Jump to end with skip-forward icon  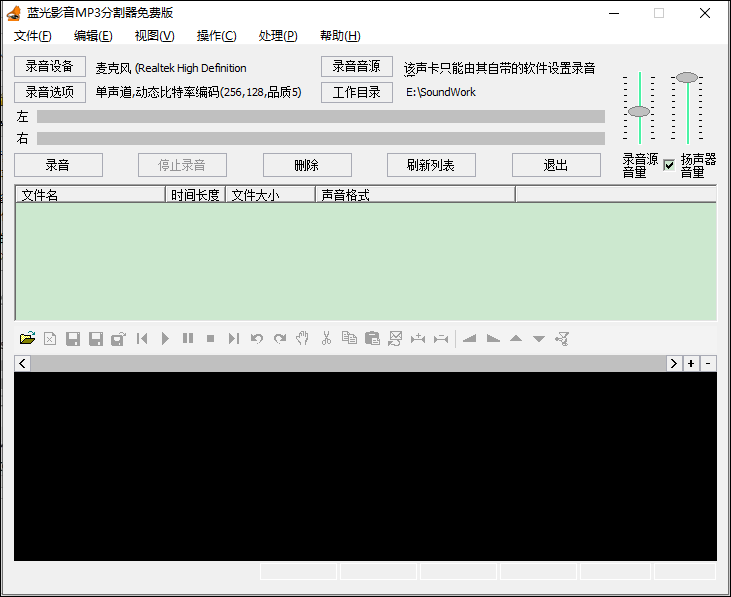click(x=234, y=338)
